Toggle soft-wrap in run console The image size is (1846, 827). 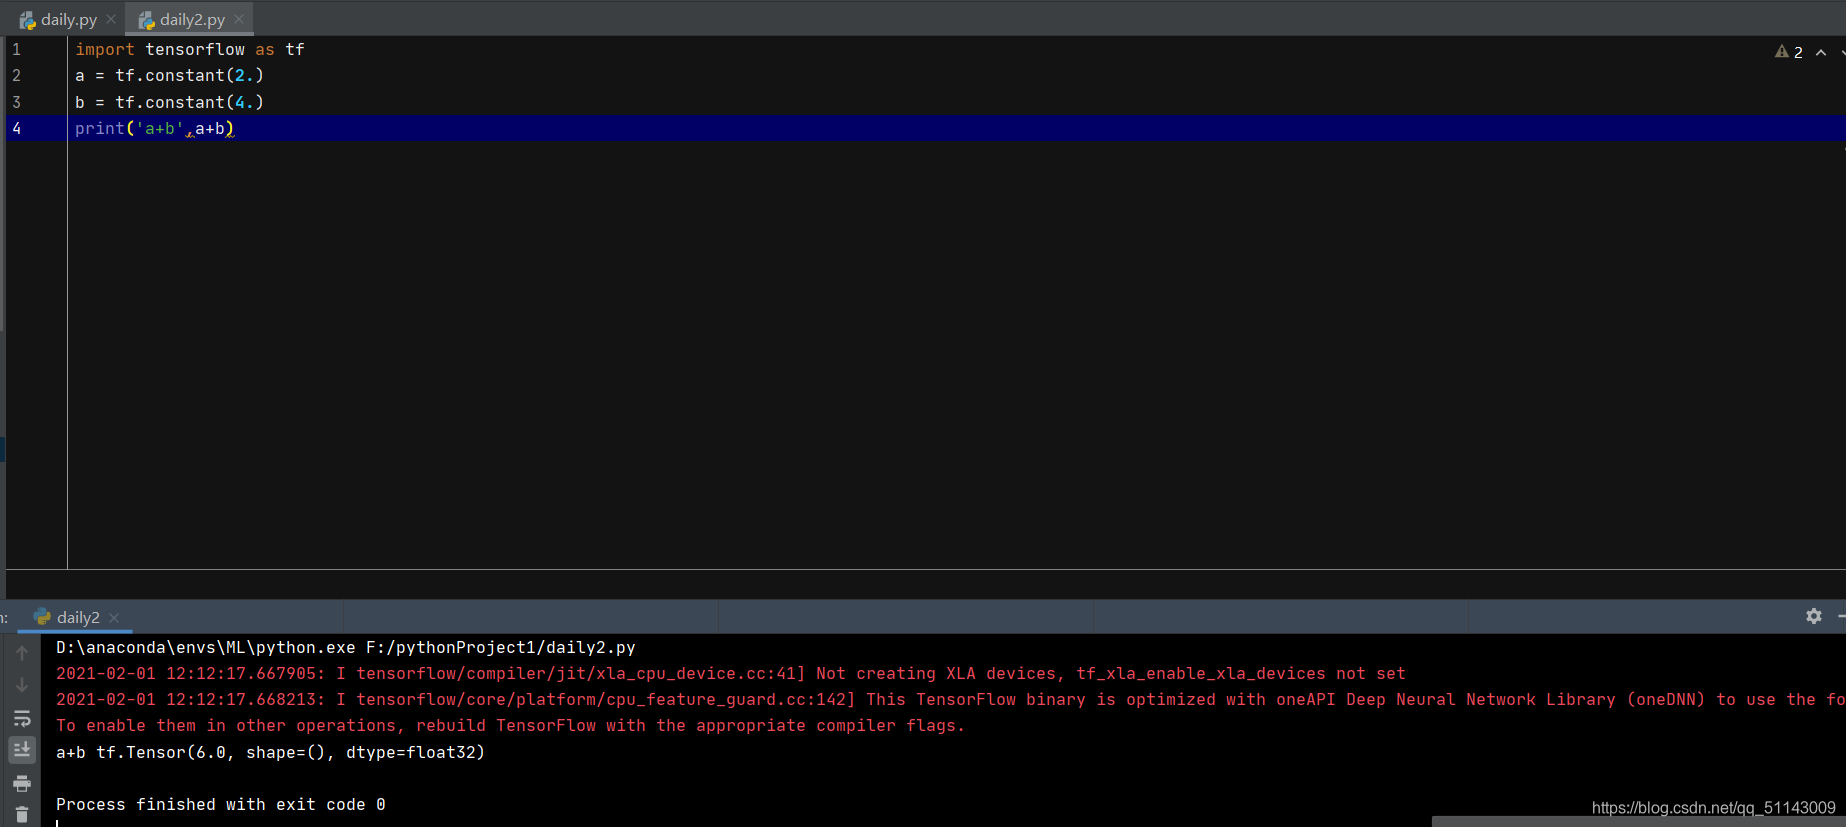22,718
